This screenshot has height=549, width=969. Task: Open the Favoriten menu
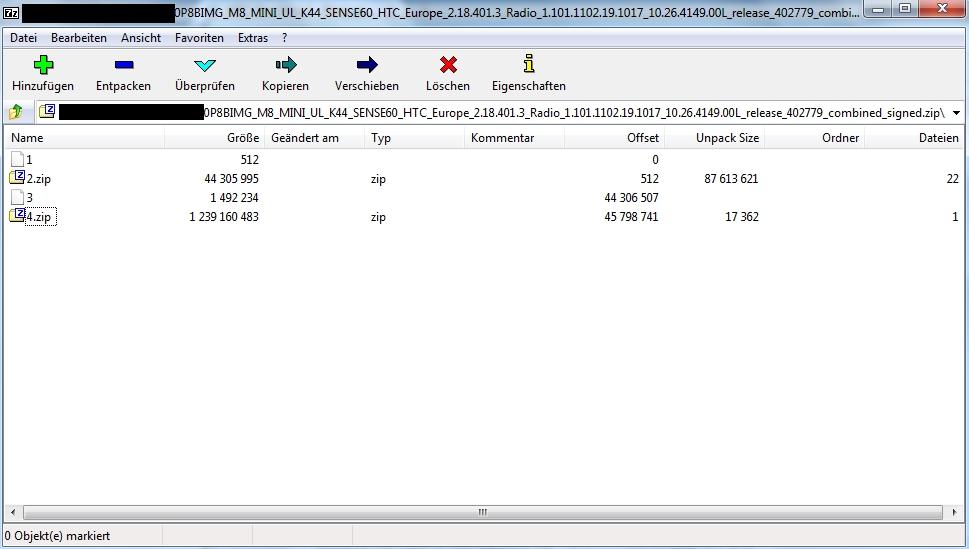(199, 38)
